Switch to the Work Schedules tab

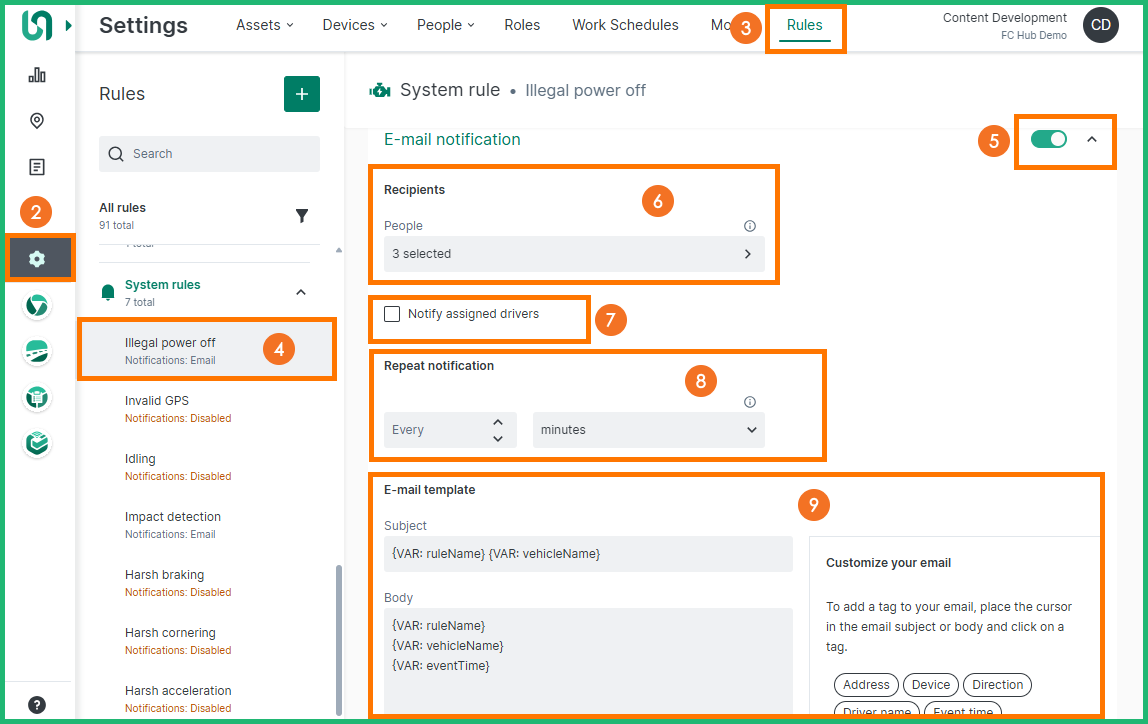pyautogui.click(x=625, y=25)
